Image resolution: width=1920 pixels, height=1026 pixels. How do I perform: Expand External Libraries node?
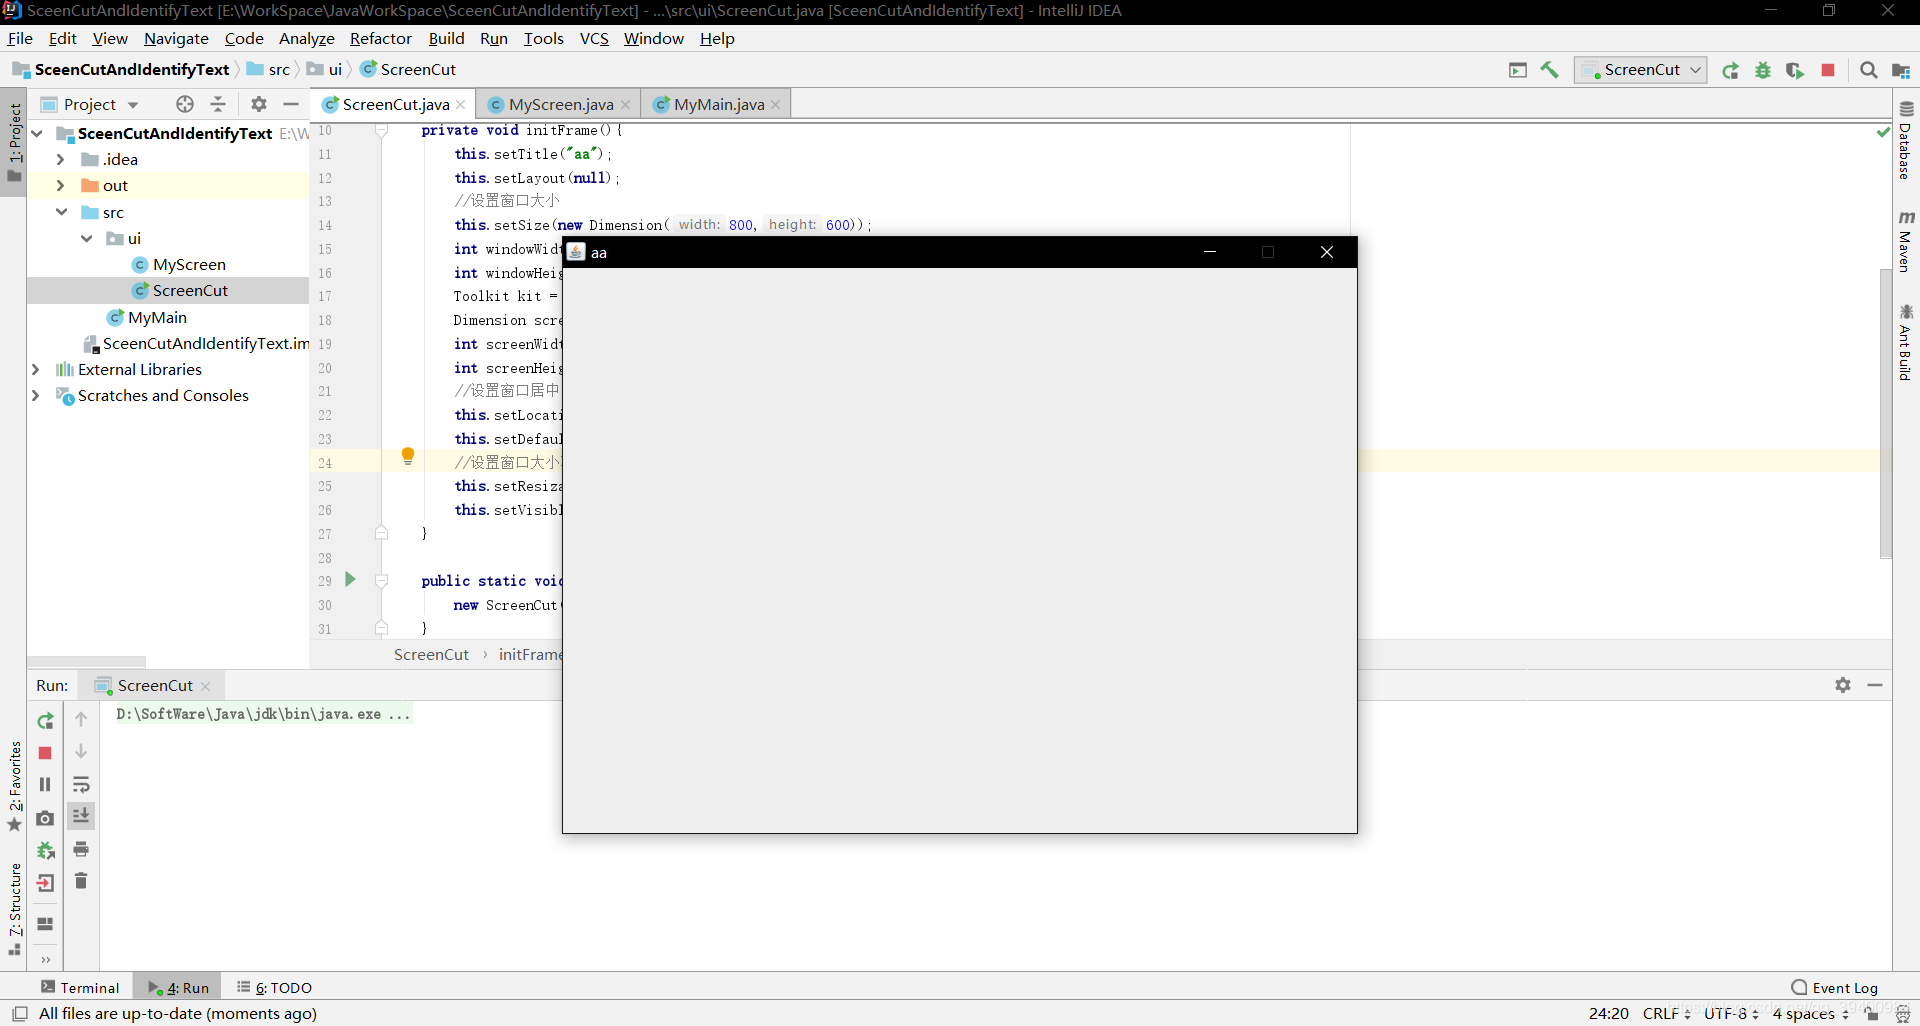point(35,369)
